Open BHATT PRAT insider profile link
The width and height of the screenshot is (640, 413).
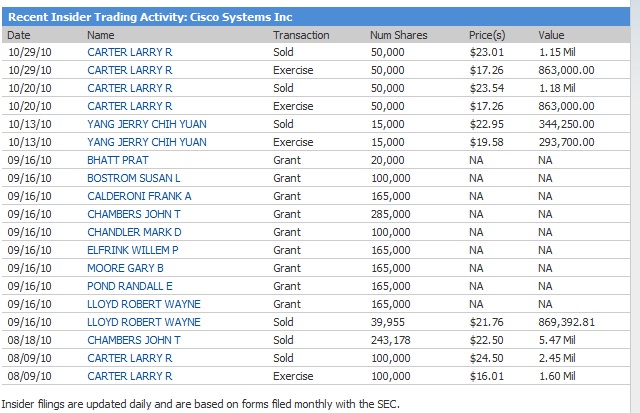(116, 160)
